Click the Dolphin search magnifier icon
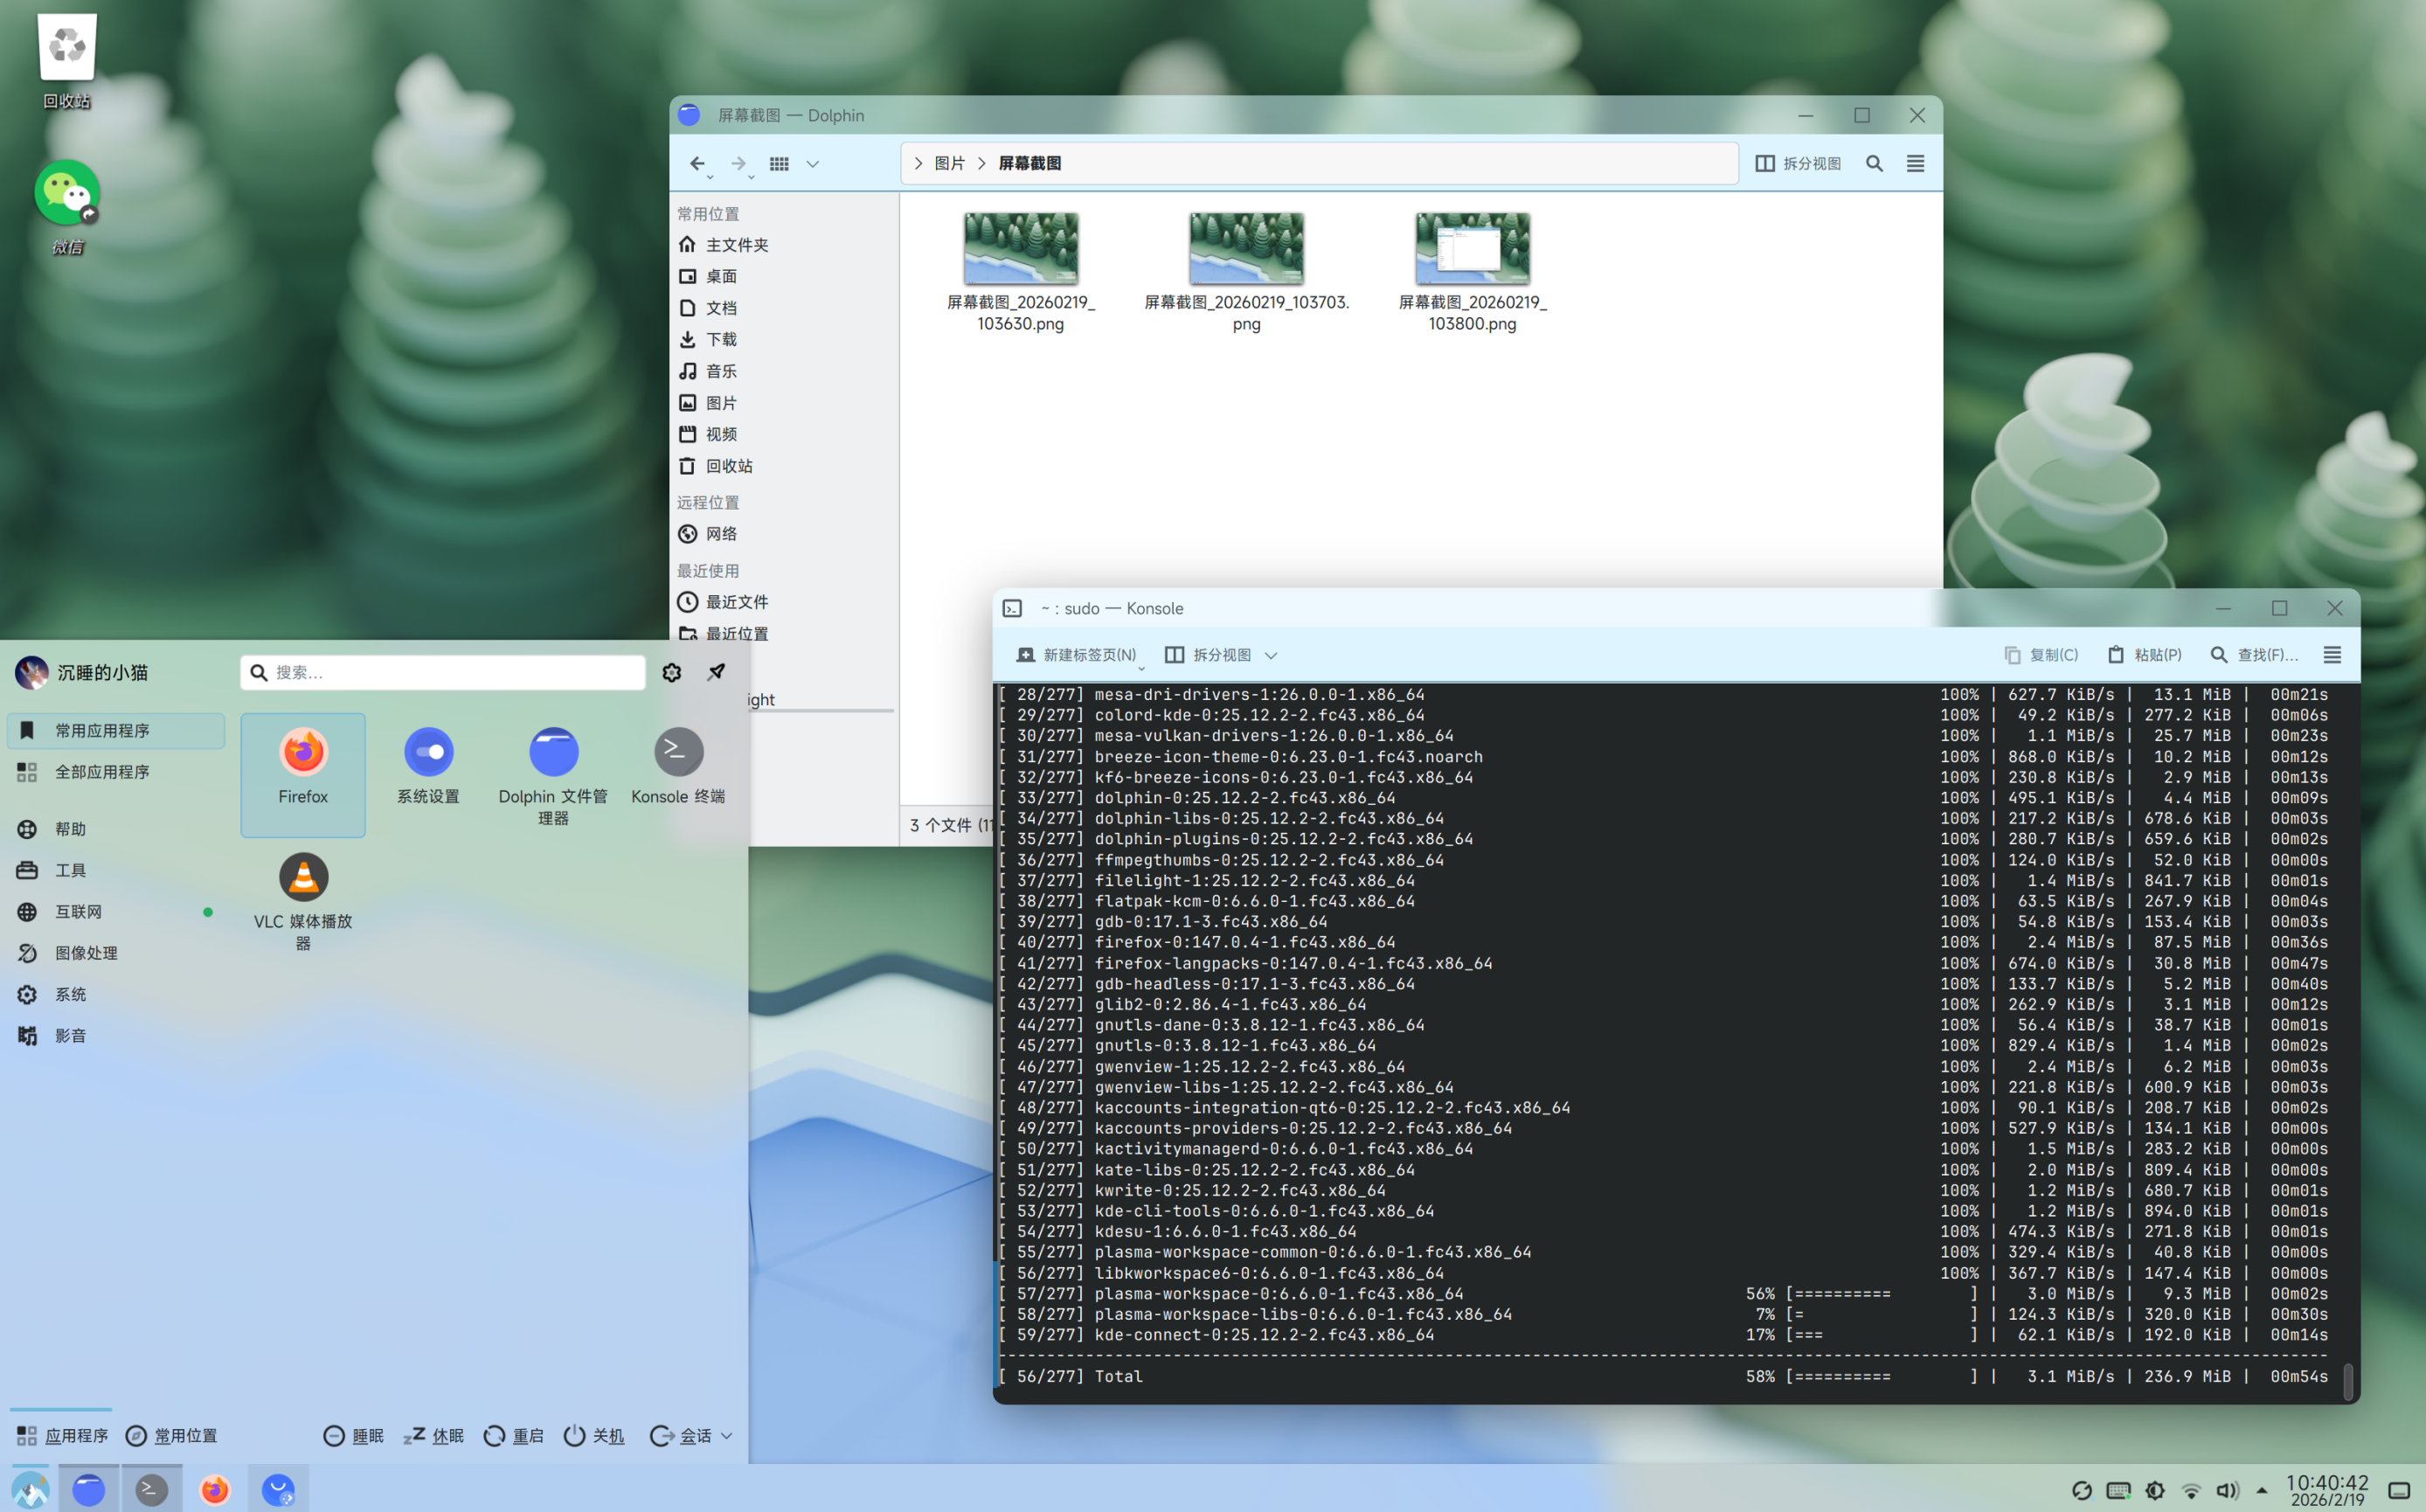Screen dimensions: 2426x1512 click(1874, 163)
